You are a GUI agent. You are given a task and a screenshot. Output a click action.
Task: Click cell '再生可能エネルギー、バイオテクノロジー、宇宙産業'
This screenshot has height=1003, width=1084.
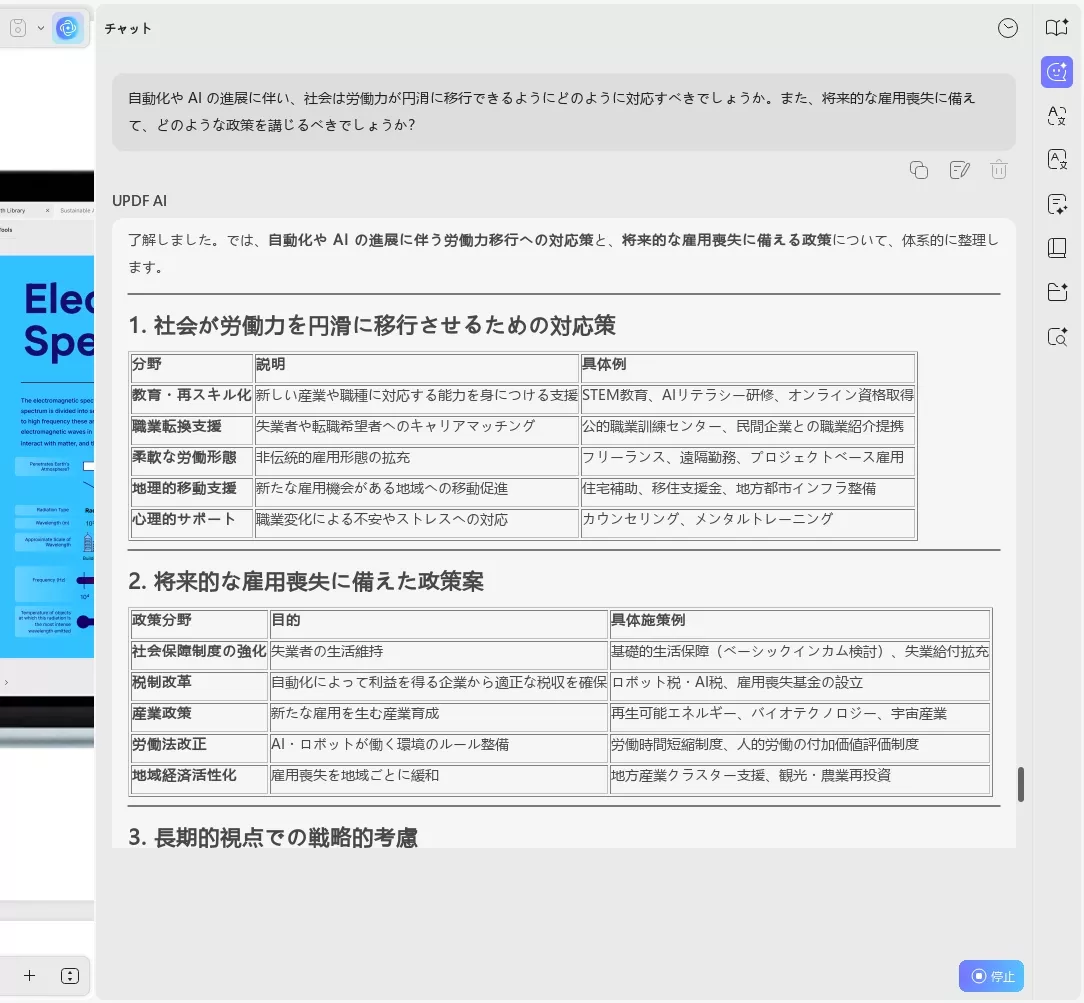tap(800, 716)
